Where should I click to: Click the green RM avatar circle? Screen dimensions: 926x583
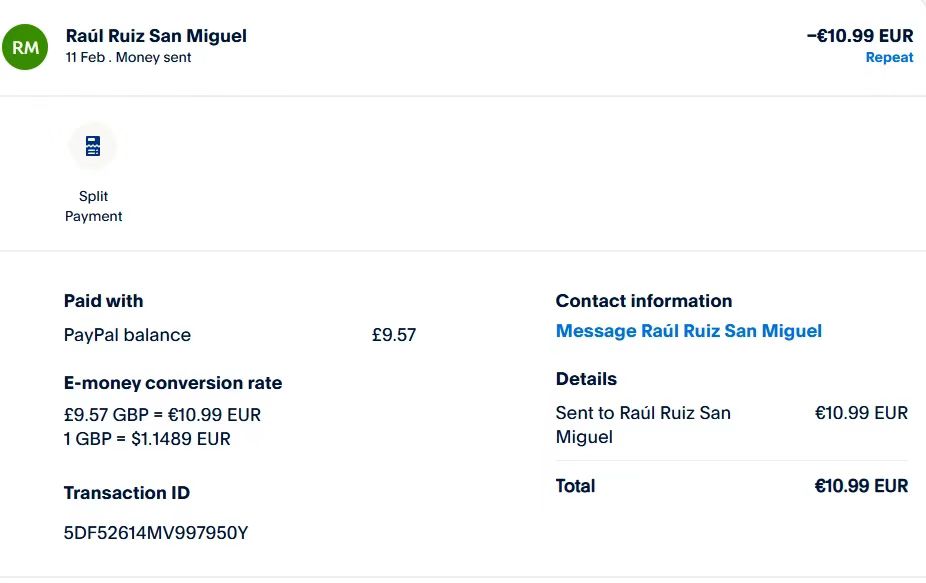point(26,47)
